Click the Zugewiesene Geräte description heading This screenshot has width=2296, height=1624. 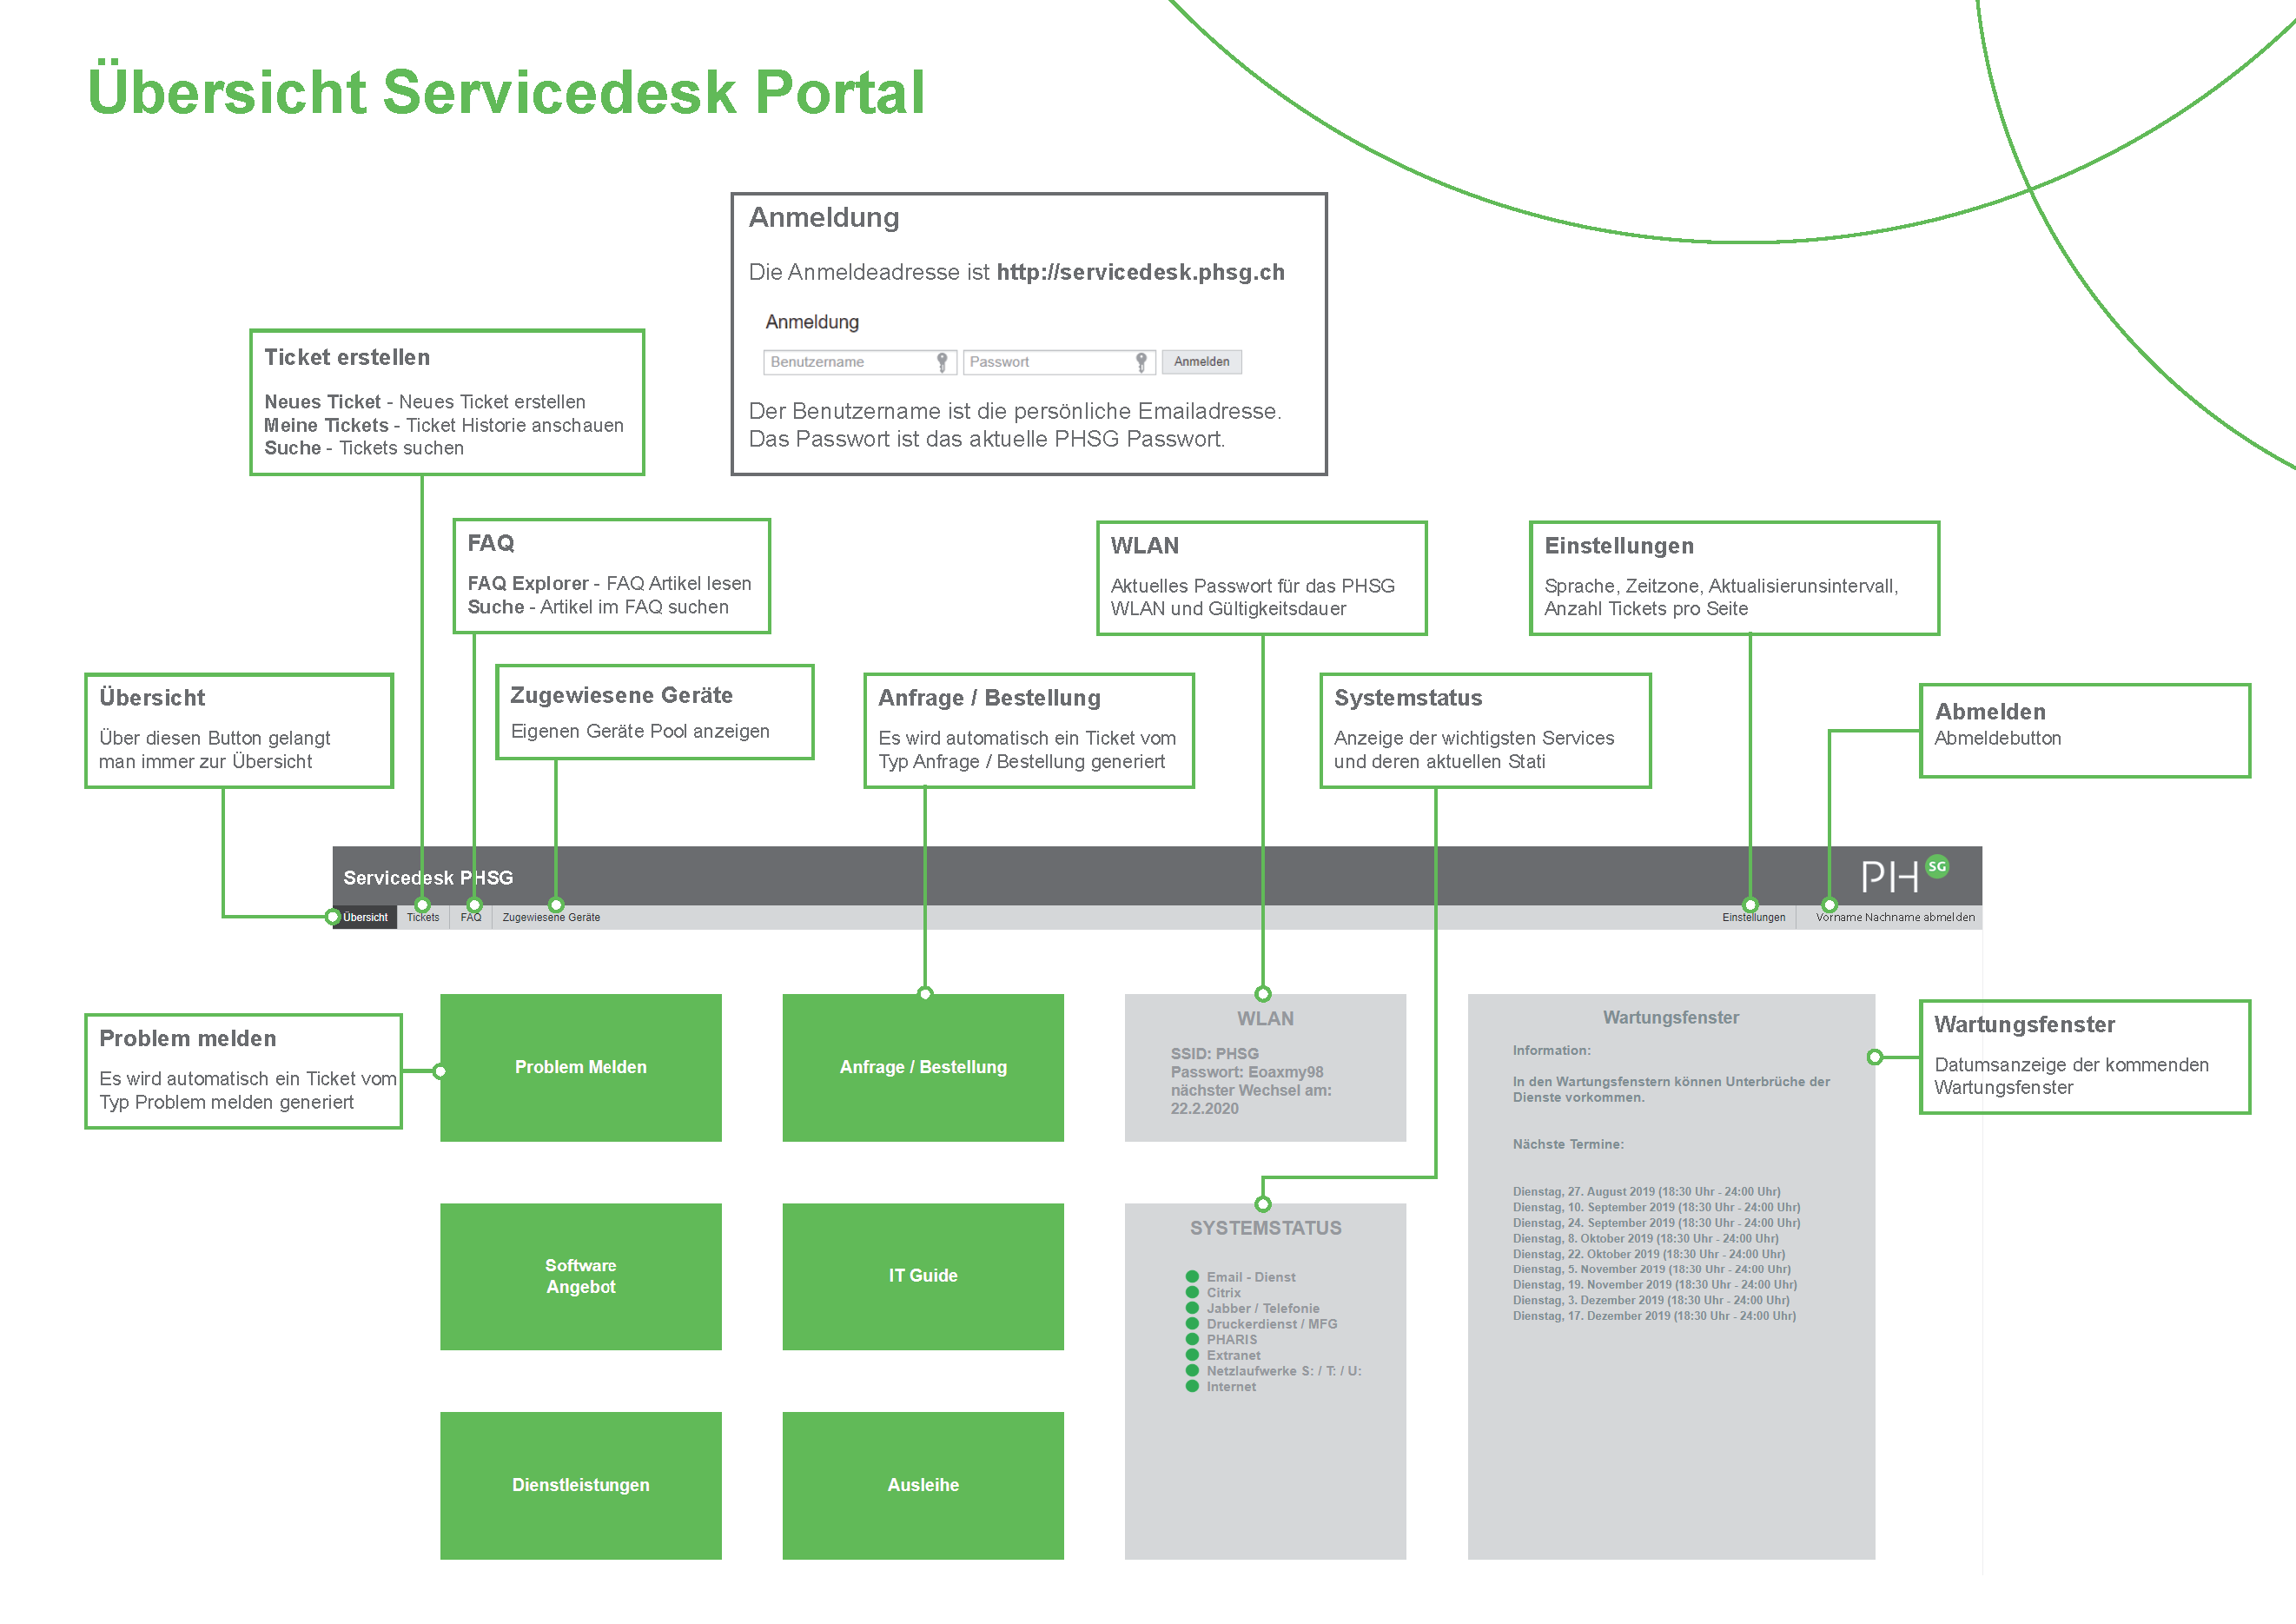pos(621,695)
